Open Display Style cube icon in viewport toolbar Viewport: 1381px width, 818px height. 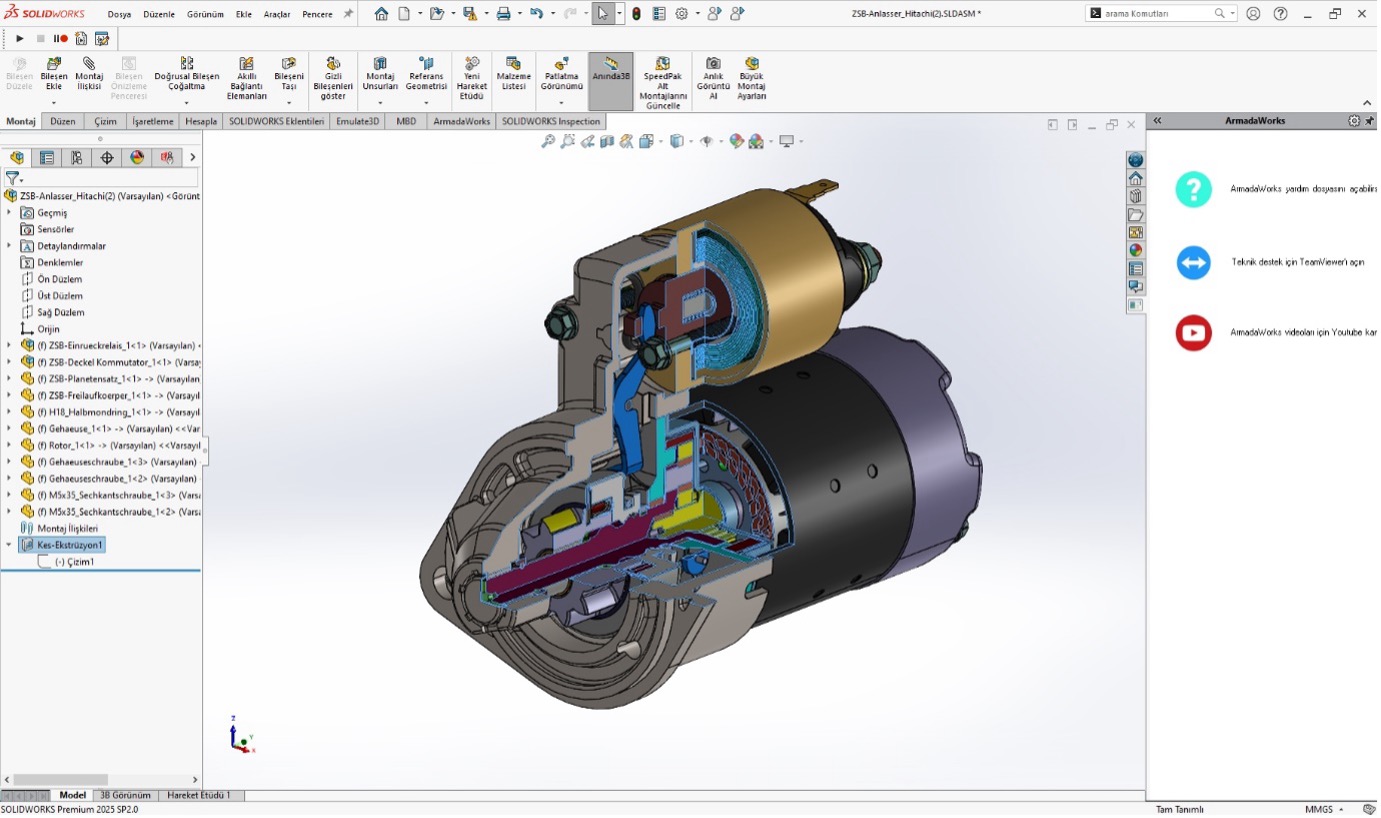point(677,142)
